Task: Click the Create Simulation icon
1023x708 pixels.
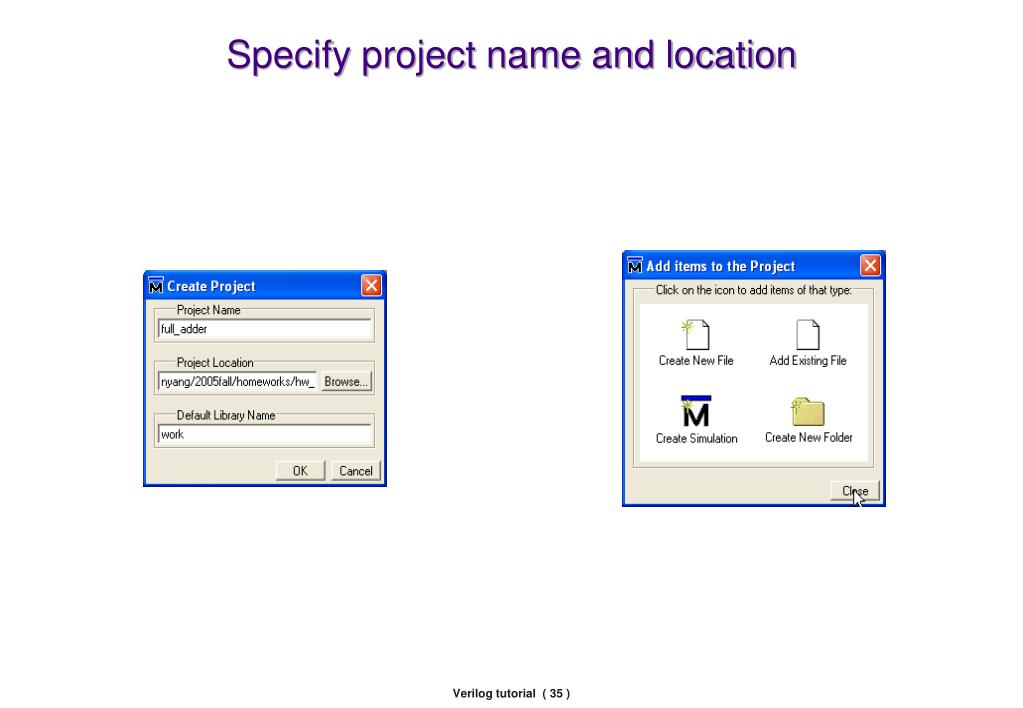Action: point(695,411)
